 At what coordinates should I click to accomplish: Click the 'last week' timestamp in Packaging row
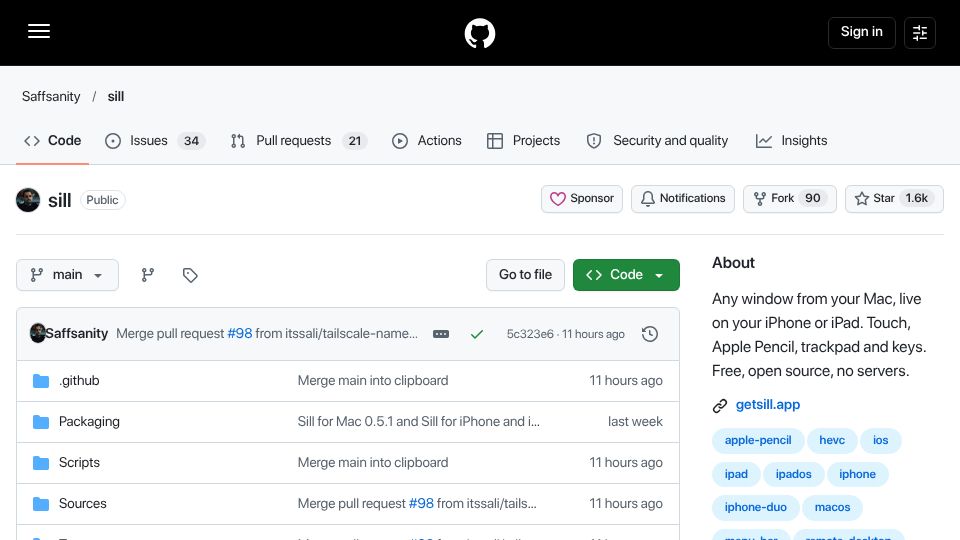pyautogui.click(x=635, y=422)
